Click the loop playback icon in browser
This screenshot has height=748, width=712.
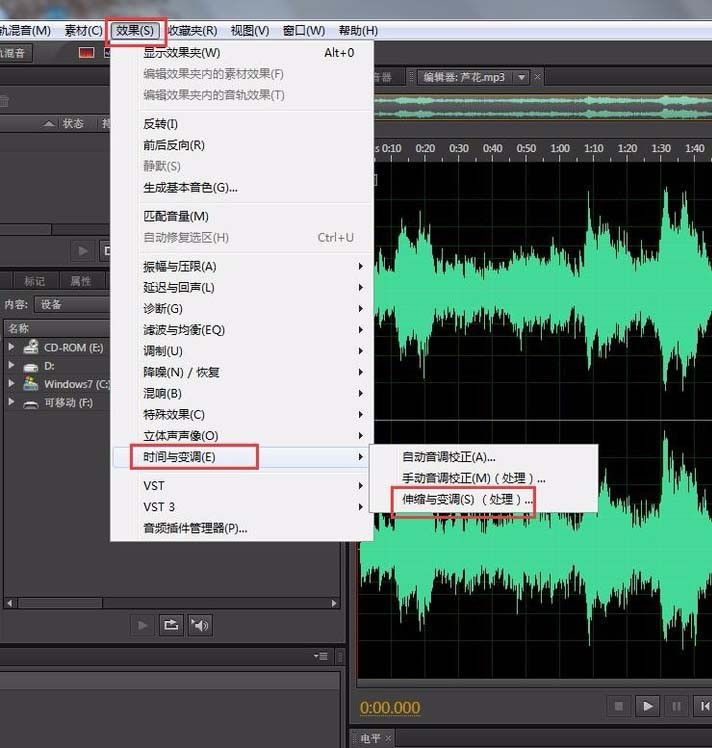pos(171,625)
